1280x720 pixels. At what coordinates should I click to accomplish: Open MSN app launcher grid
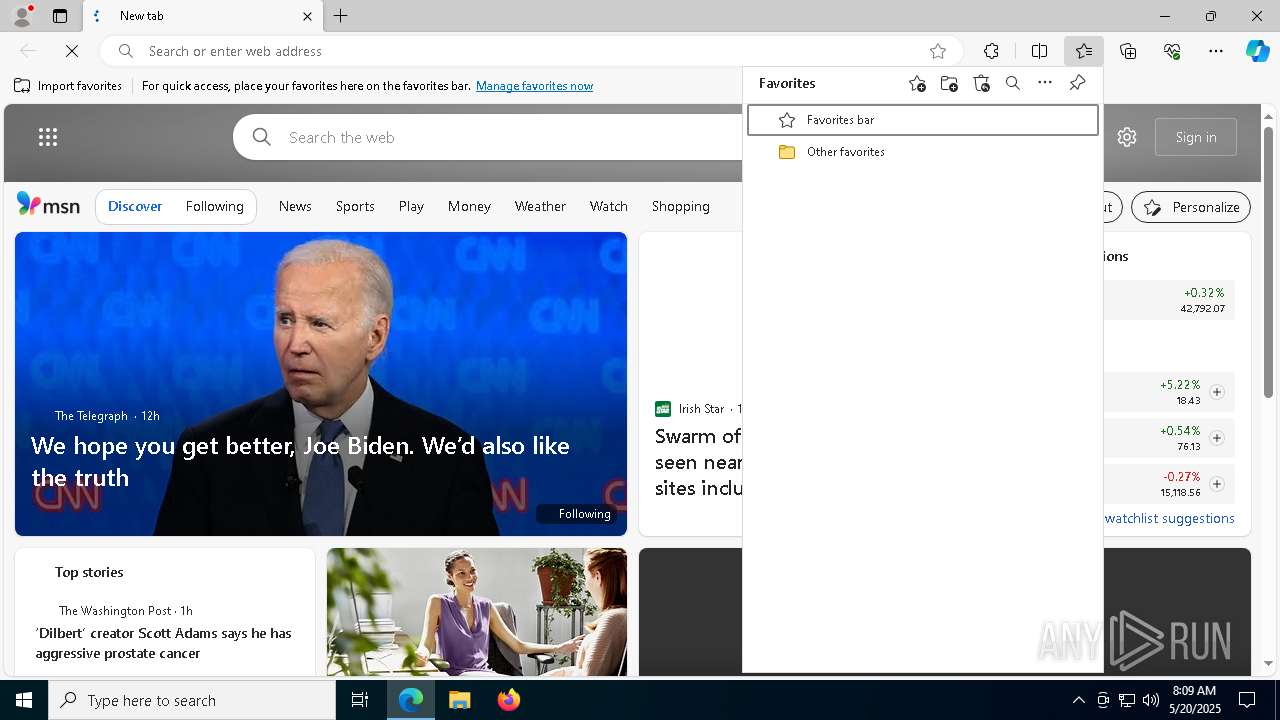48,137
